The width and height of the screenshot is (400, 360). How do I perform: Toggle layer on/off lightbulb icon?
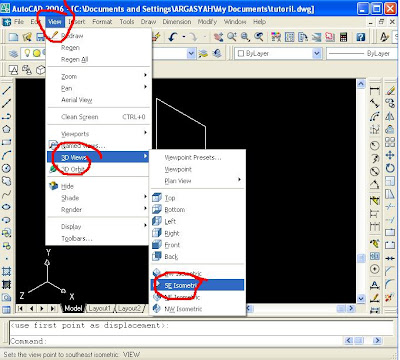point(28,53)
